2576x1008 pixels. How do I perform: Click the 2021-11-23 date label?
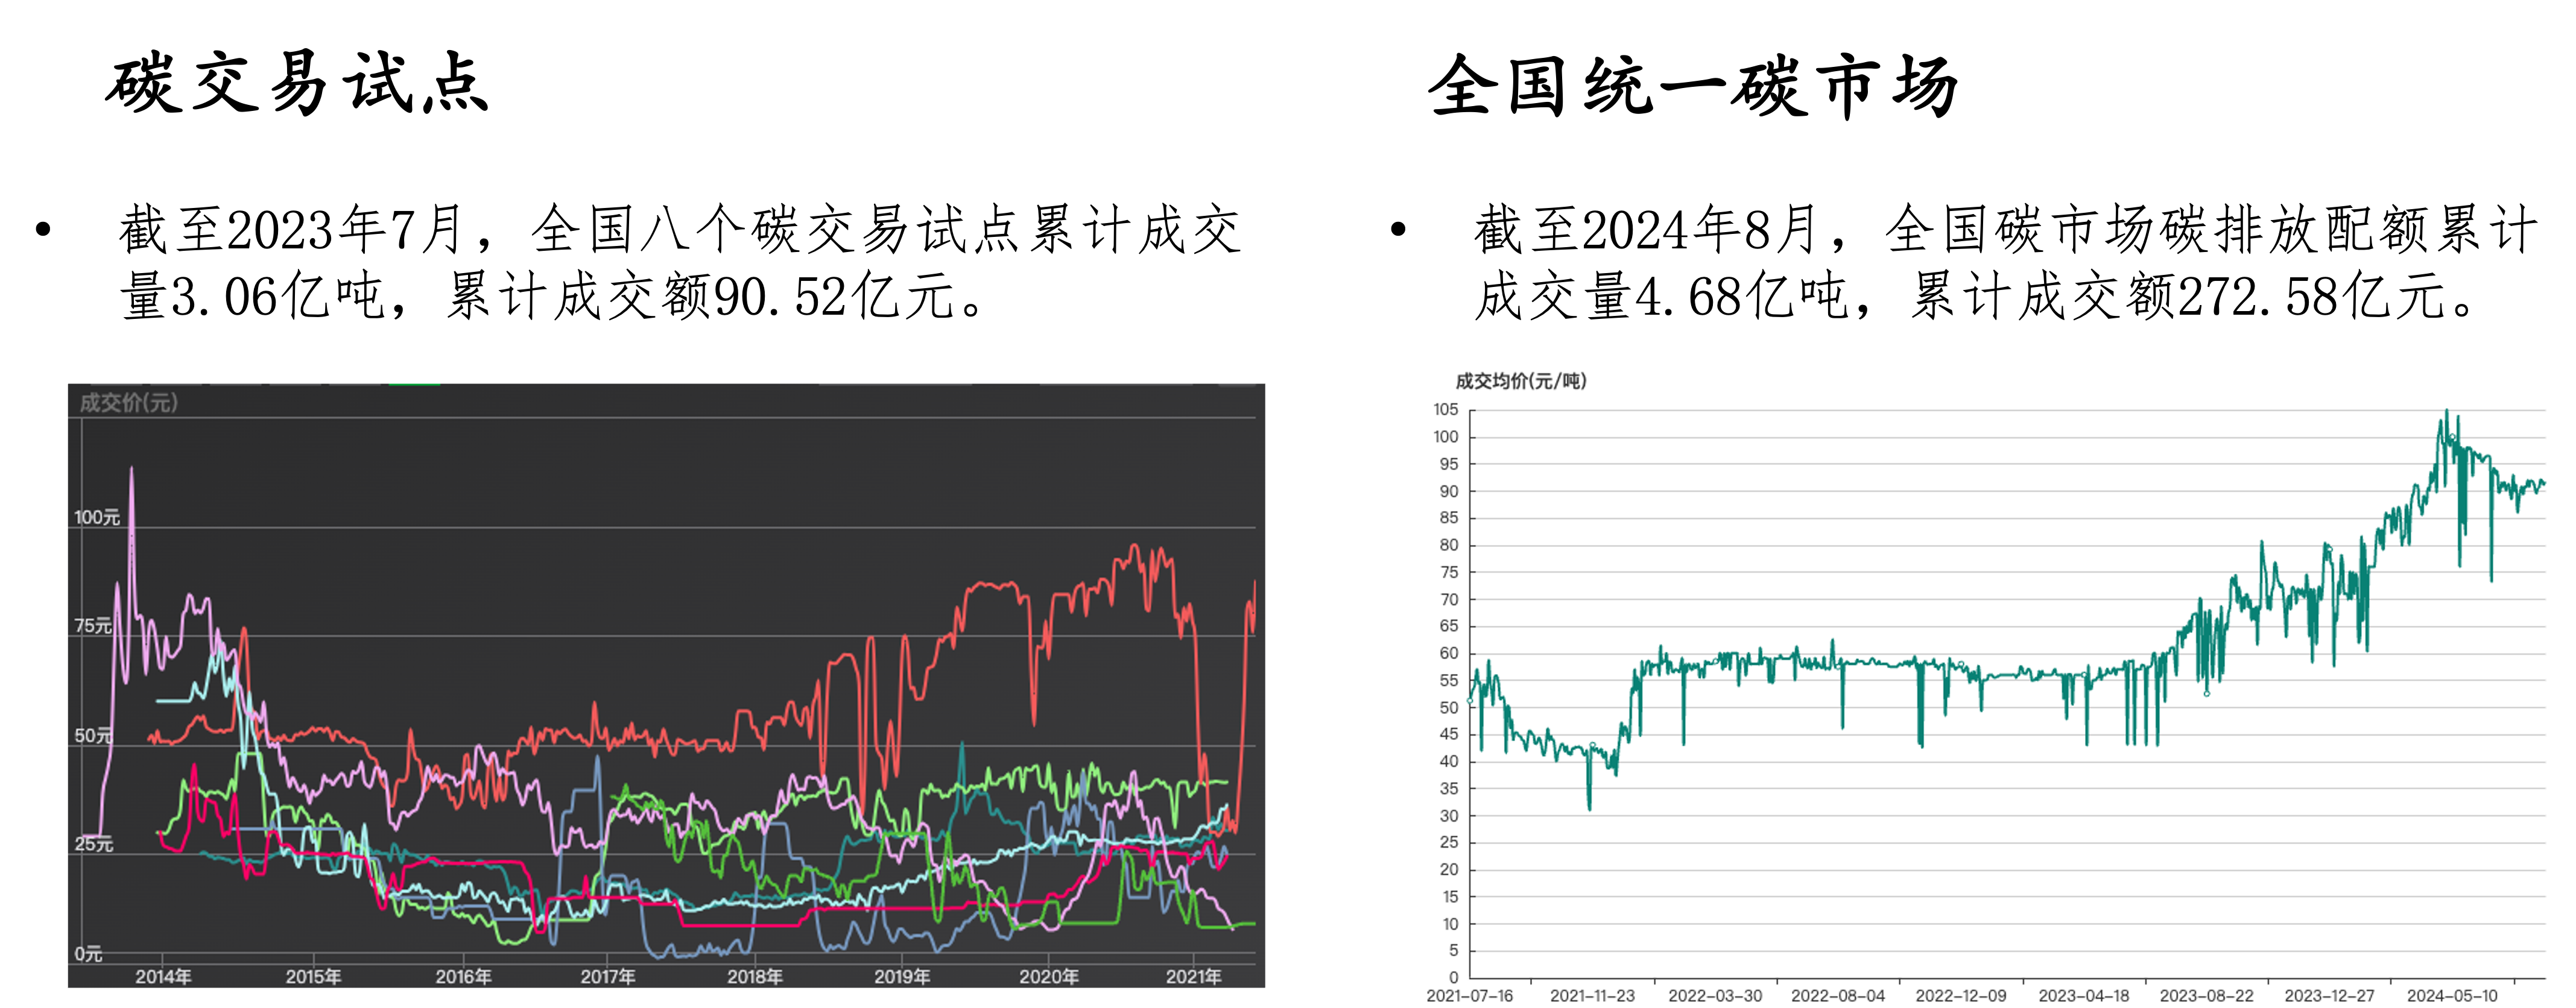click(1592, 996)
